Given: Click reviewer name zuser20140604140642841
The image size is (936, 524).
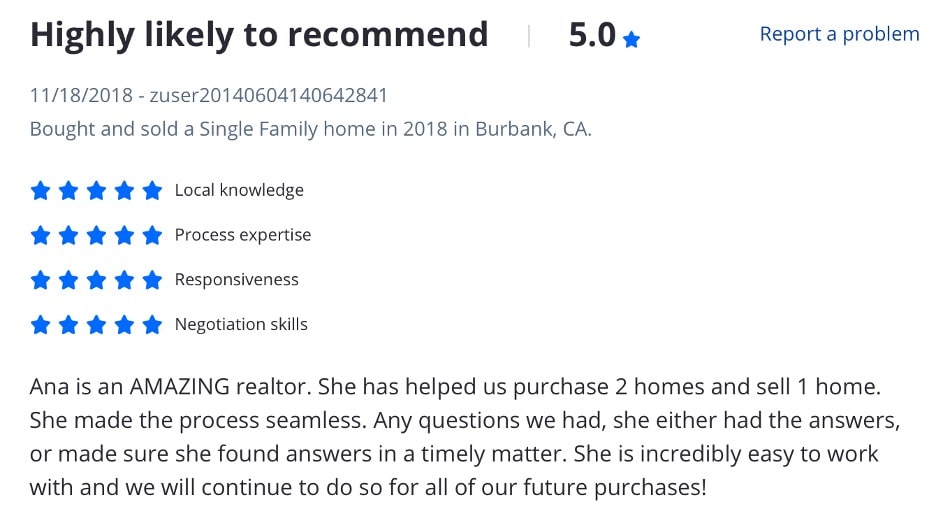Looking at the screenshot, I should 268,96.
